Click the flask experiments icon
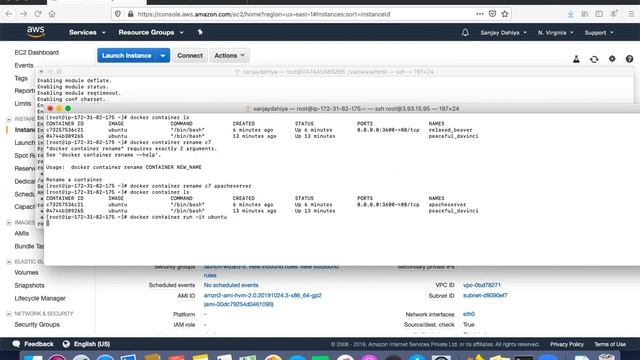 (x=576, y=59)
